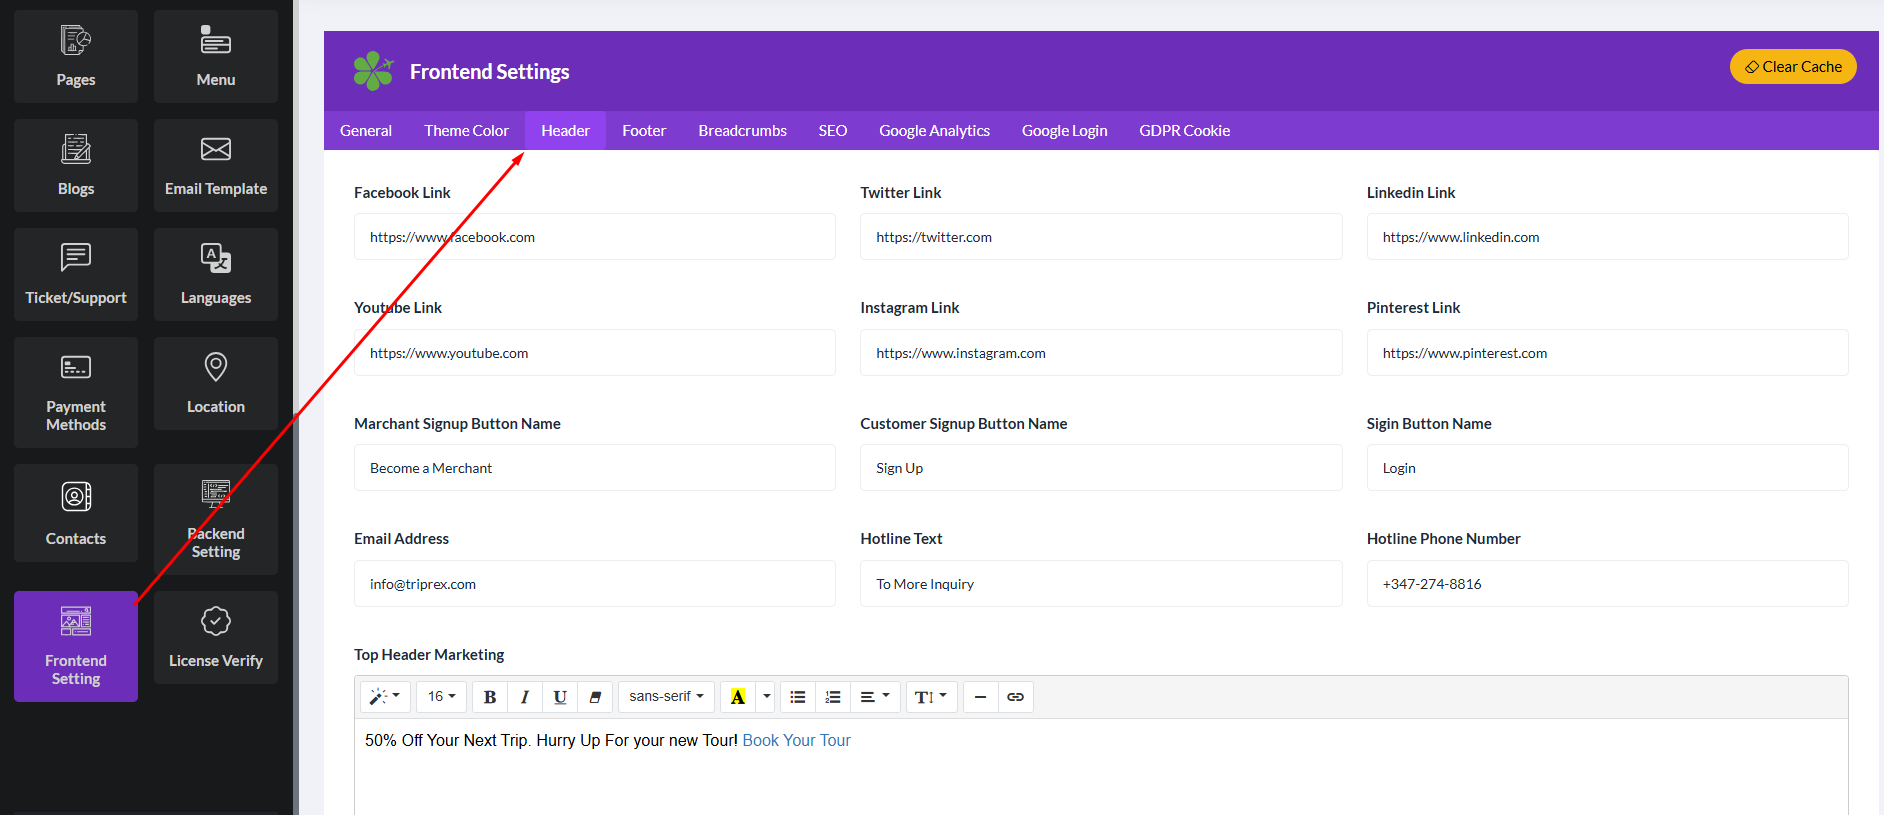This screenshot has height=815, width=1884.
Task: Switch to the Footer tab
Action: 644,131
